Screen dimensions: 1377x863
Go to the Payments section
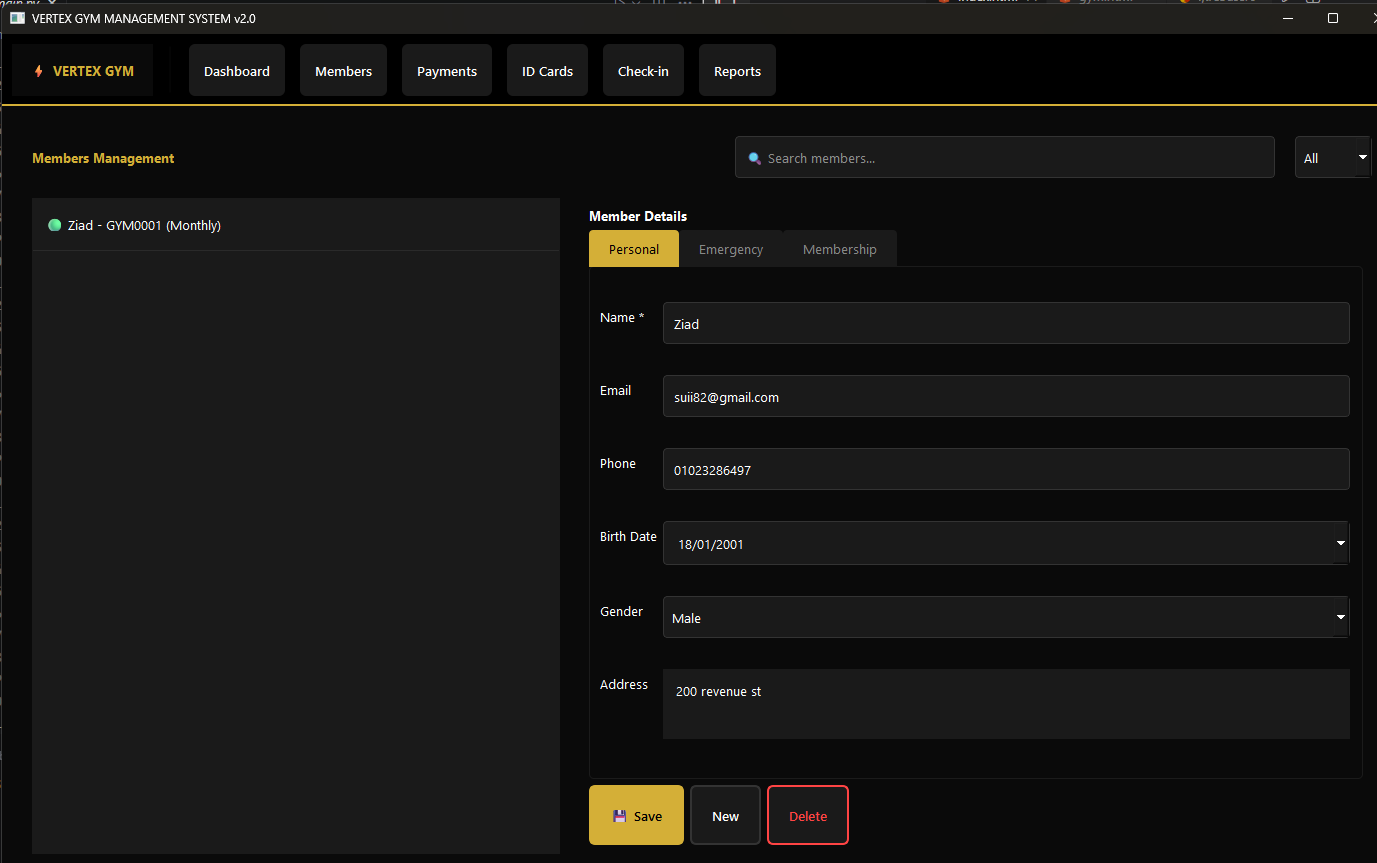point(446,71)
